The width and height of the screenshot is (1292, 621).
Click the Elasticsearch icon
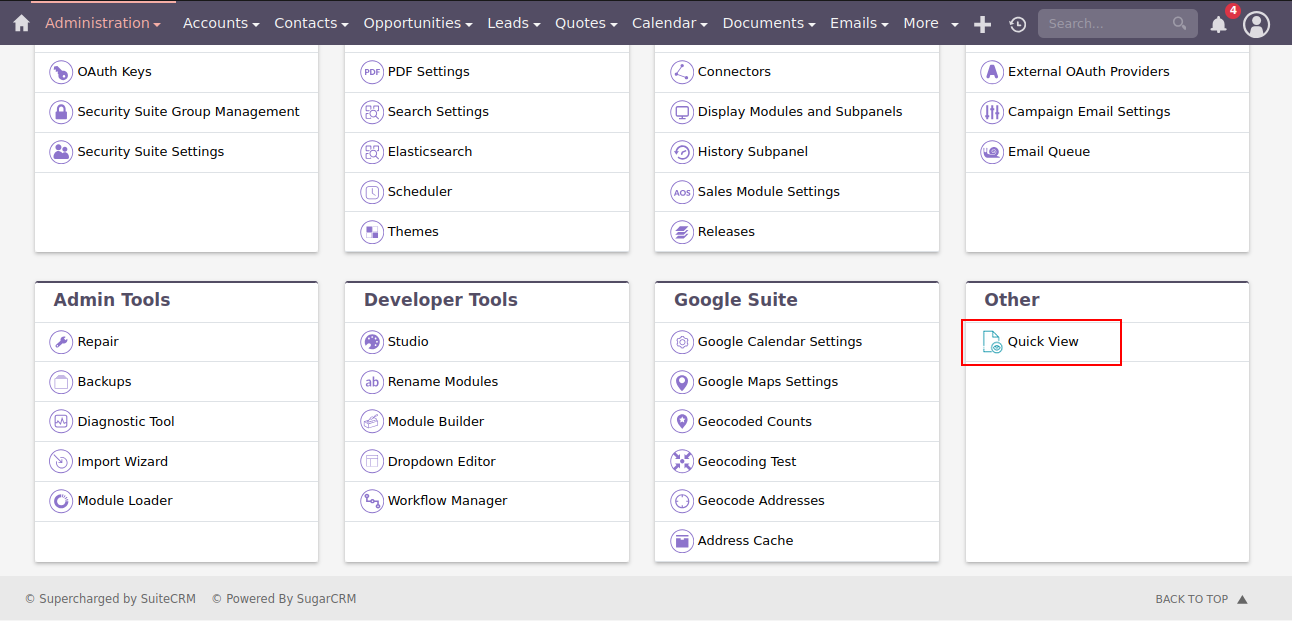(x=372, y=152)
